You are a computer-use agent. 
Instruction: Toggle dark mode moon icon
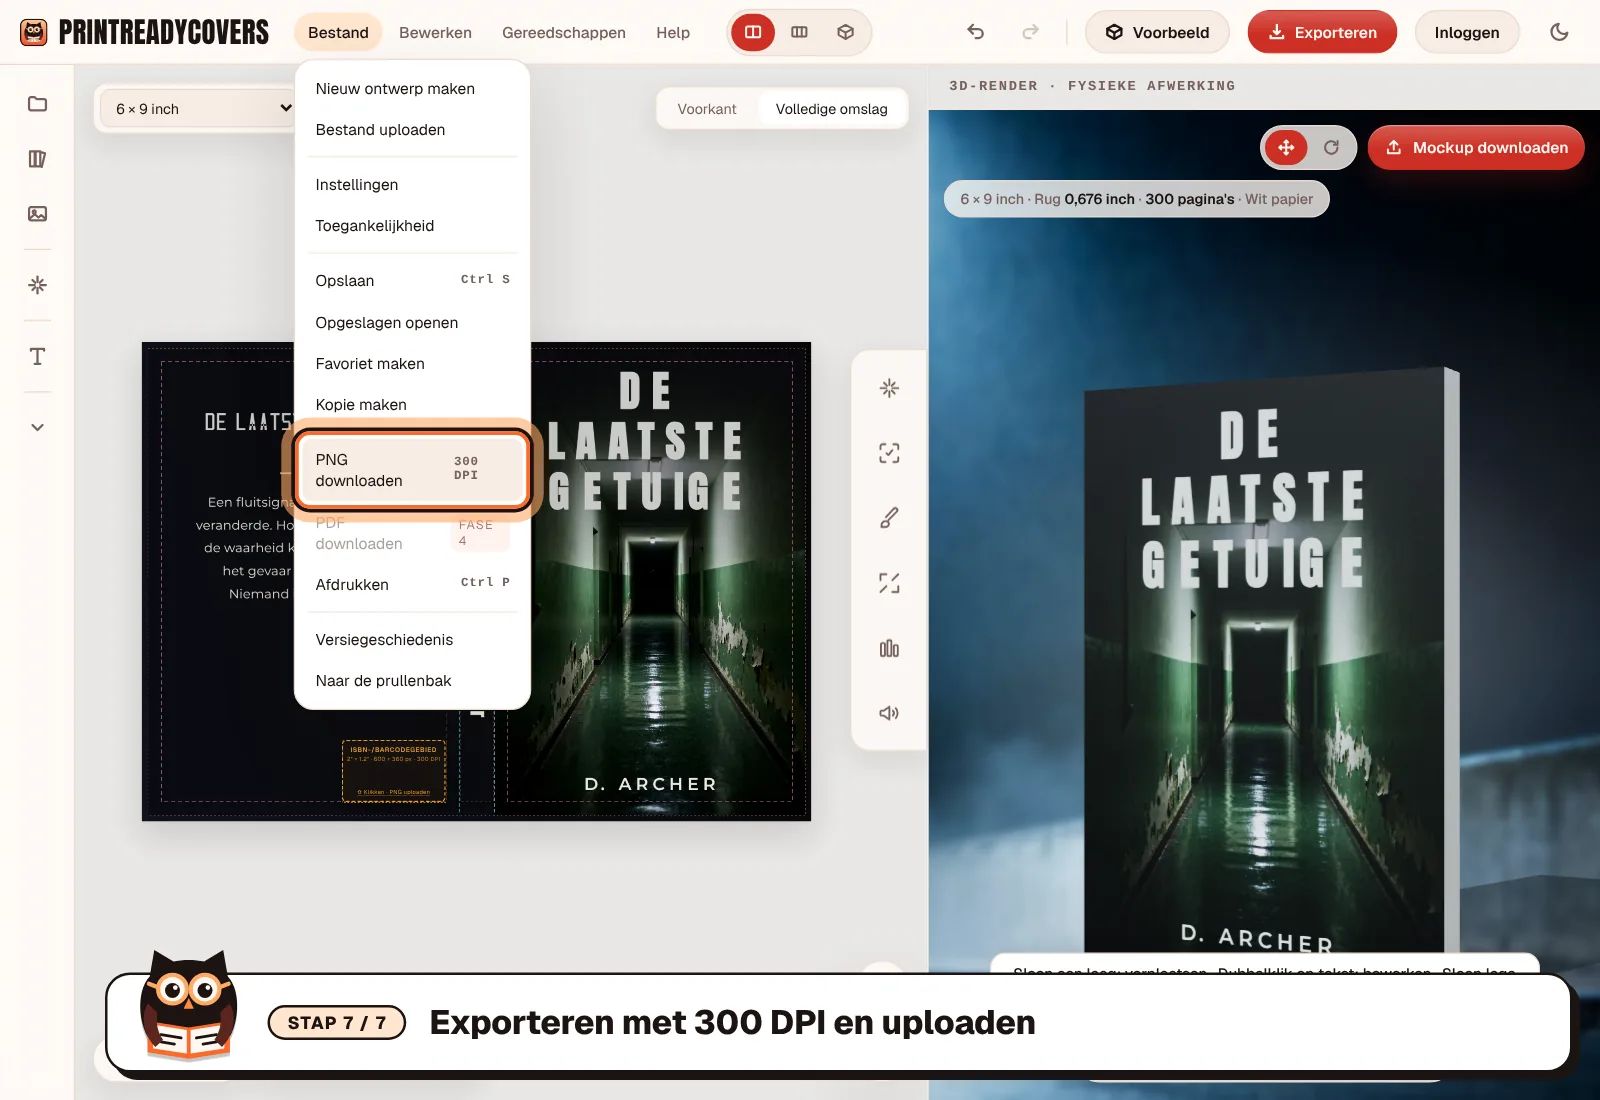(1559, 33)
